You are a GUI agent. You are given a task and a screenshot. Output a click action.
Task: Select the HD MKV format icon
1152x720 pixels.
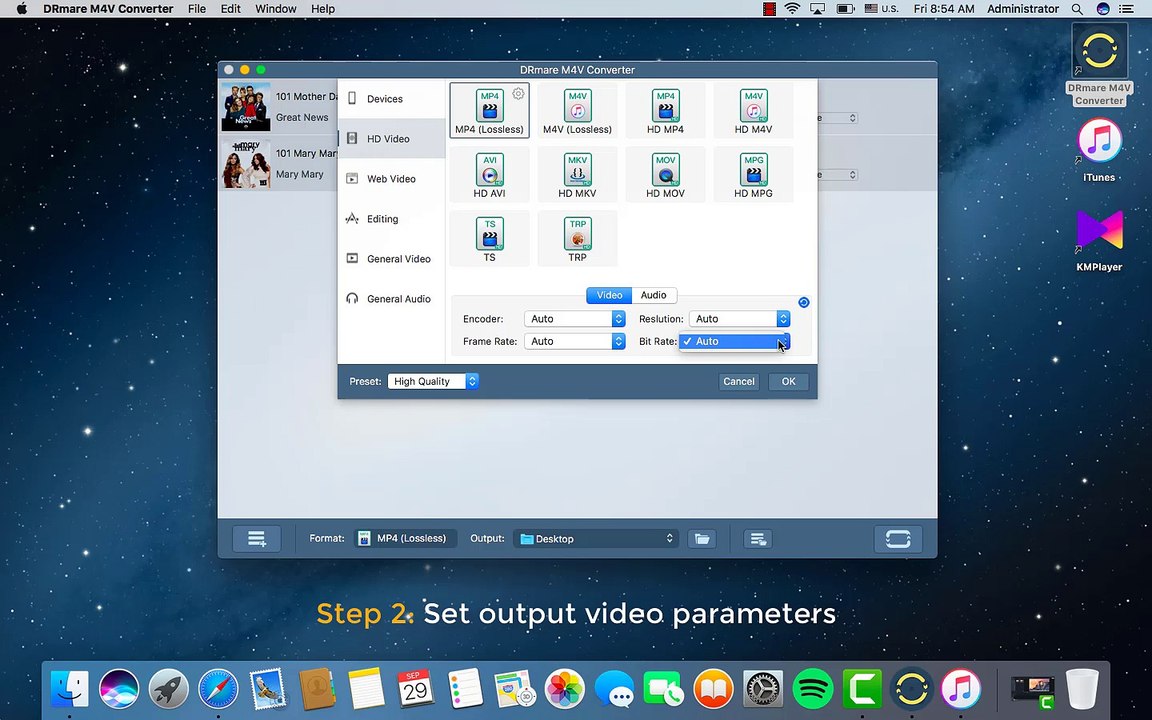(577, 175)
